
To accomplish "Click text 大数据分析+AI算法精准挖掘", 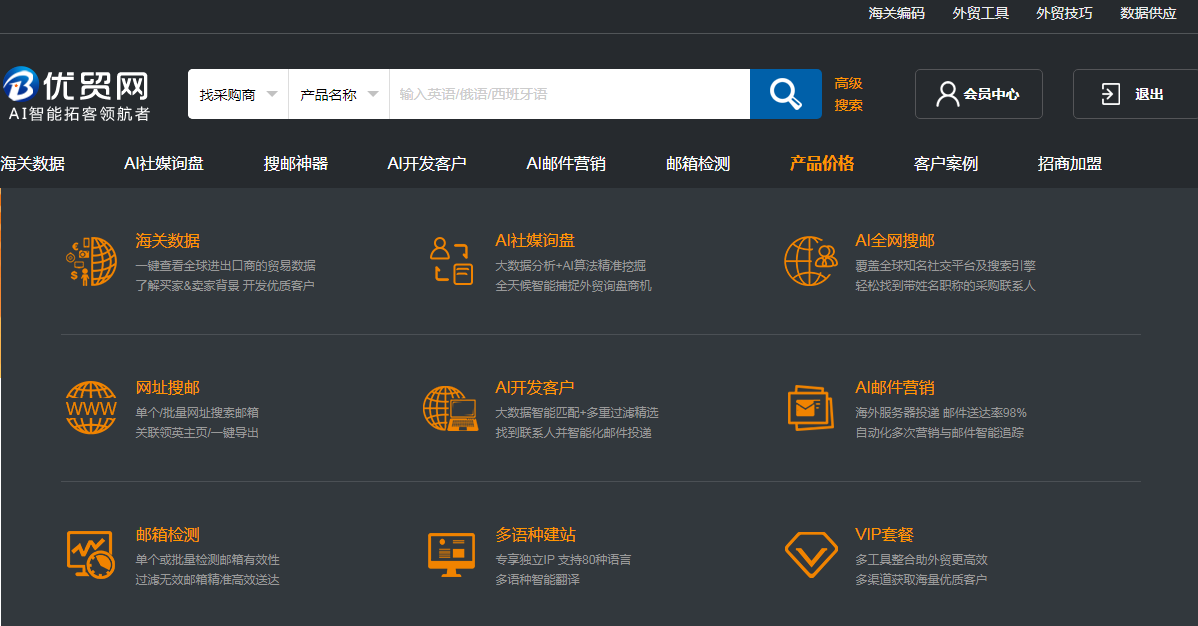I will click(x=571, y=265).
